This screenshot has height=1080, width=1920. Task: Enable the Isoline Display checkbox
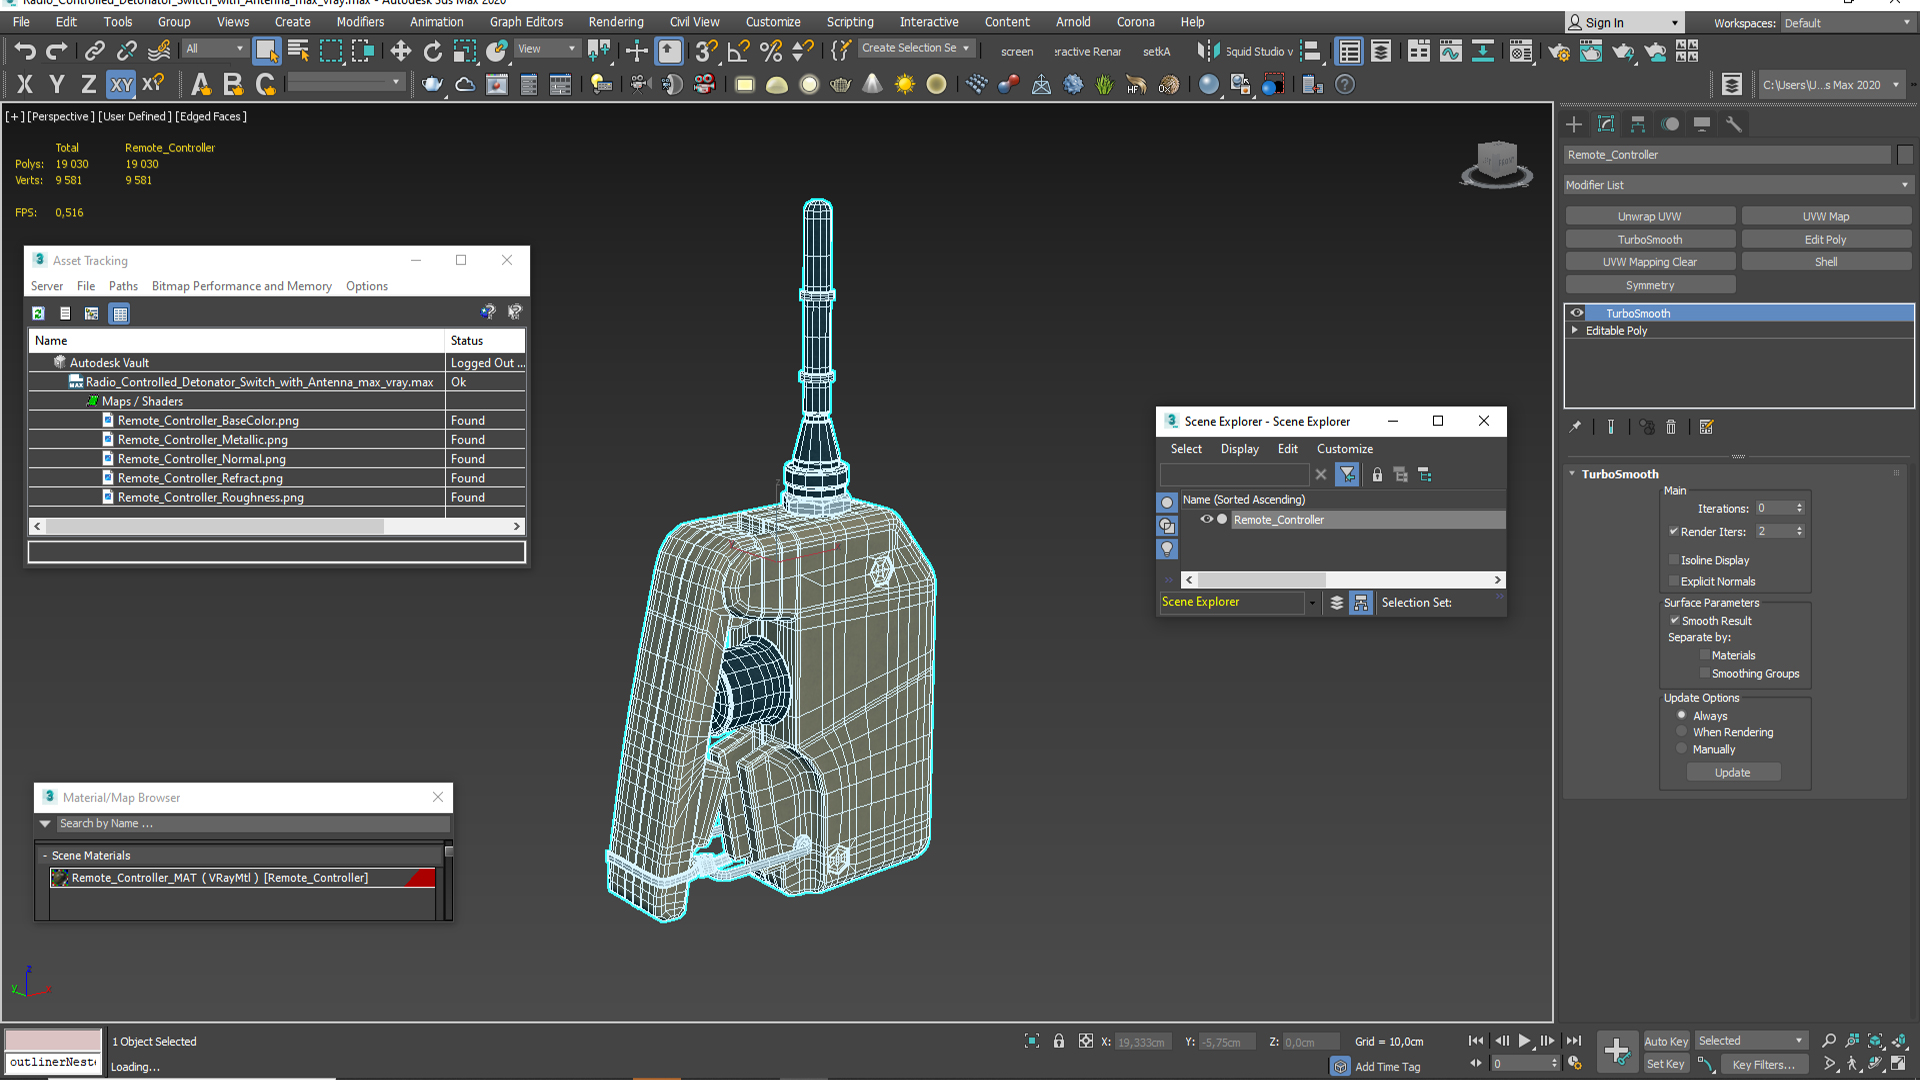[x=1674, y=560]
